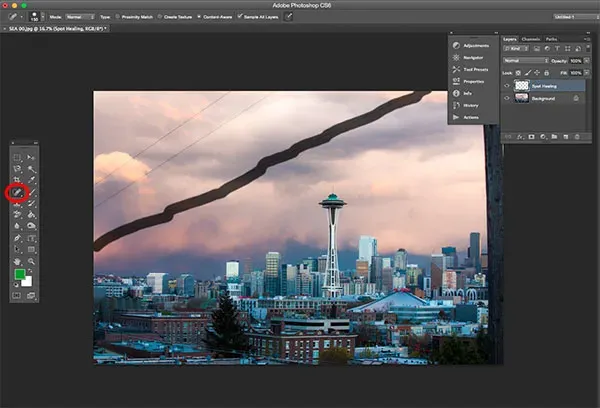Select the Spot Healing layer thumbnail
Screen dimensions: 600x408
pos(522,86)
